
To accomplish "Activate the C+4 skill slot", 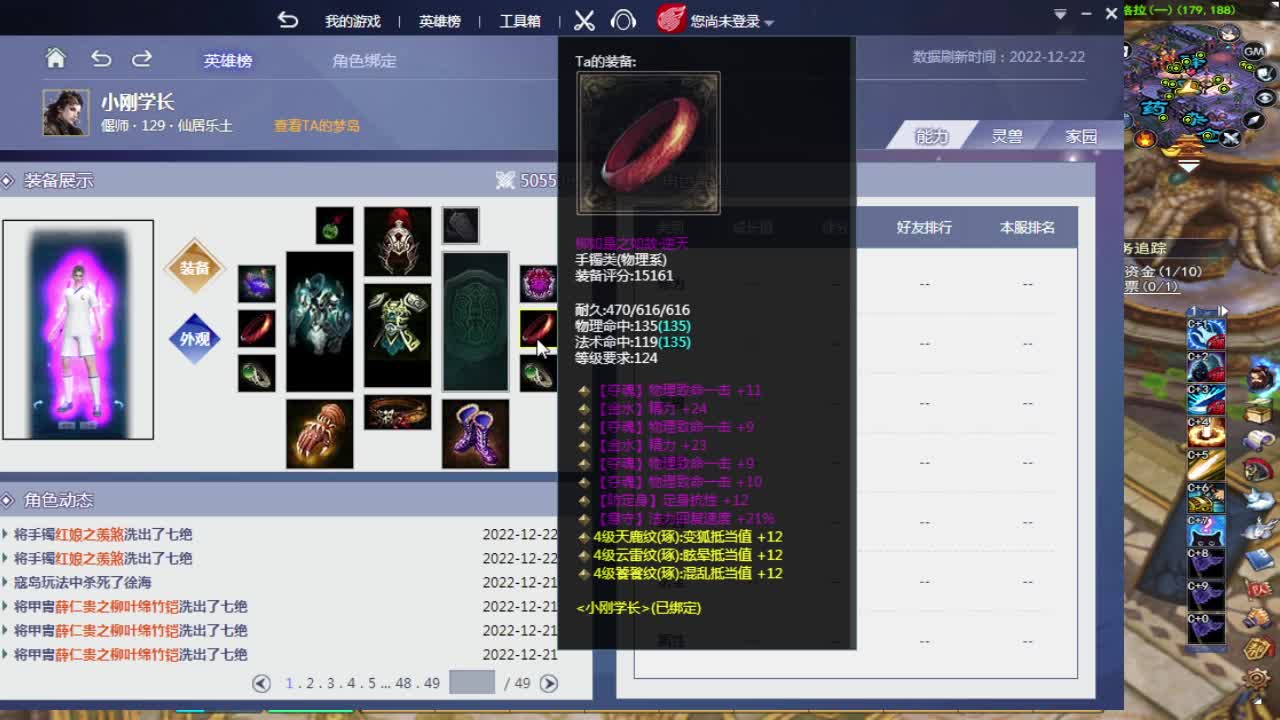I will tap(1205, 433).
